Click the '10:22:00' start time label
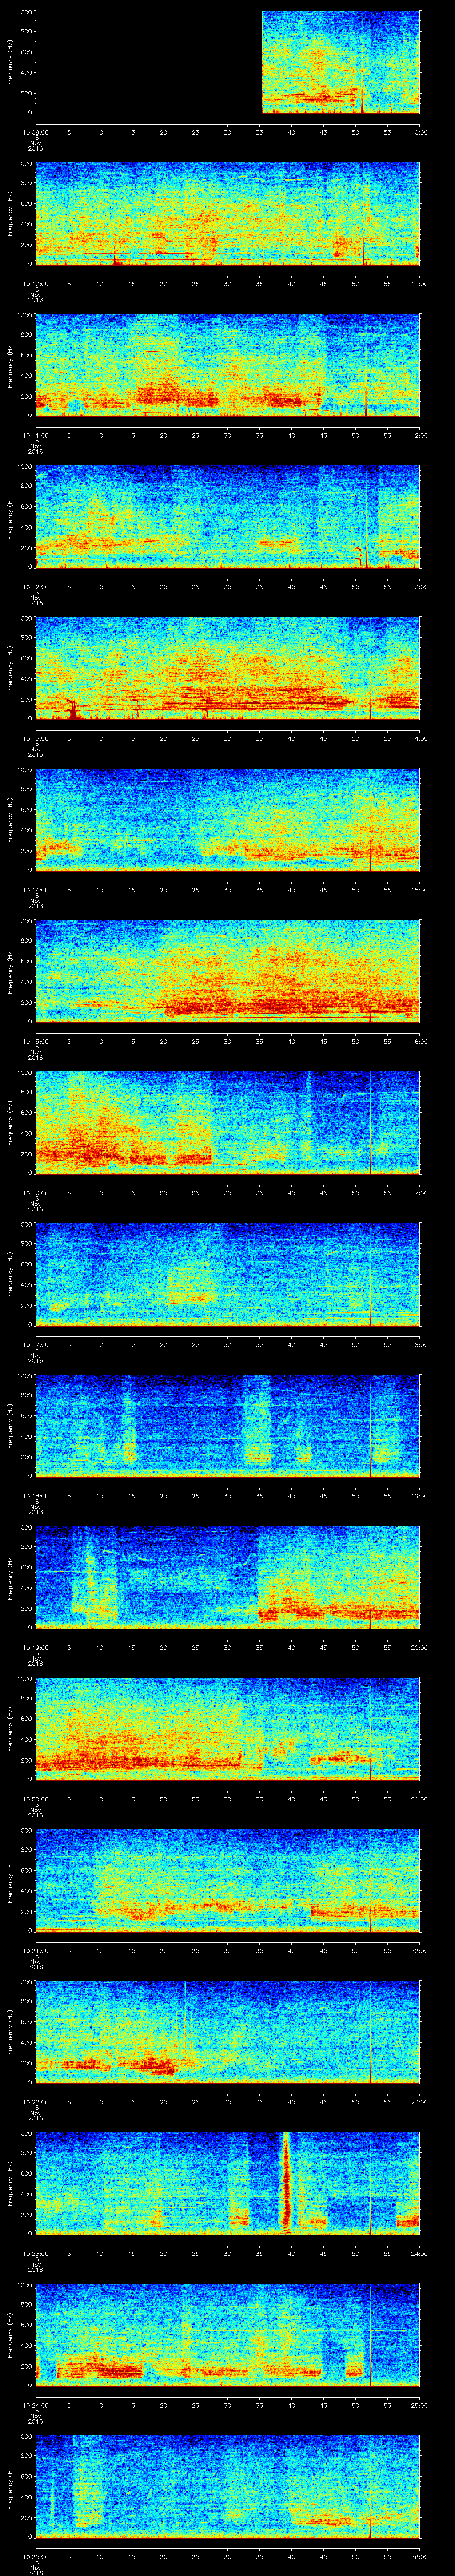 35,2101
